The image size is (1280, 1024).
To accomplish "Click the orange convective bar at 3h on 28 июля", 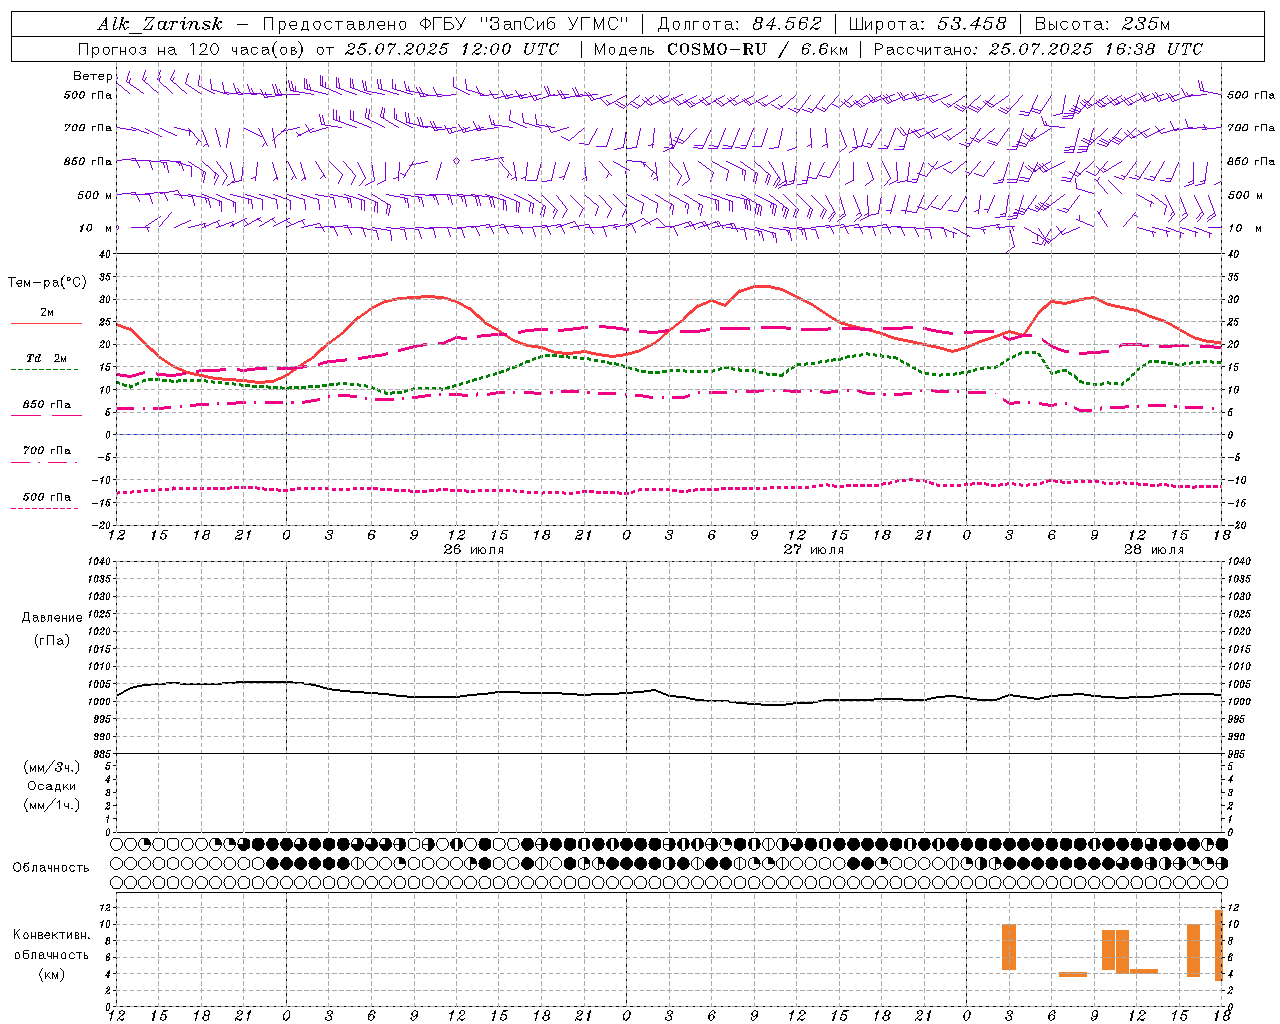I will tap(1009, 947).
